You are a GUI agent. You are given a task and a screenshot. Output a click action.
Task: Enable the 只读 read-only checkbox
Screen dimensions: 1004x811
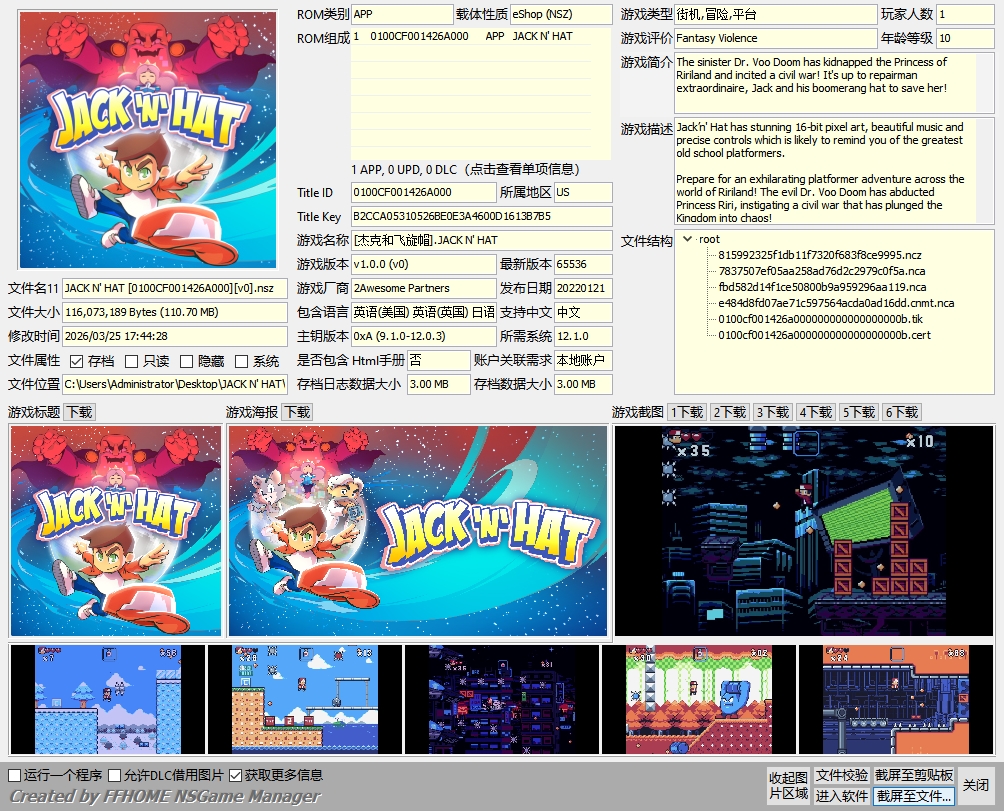tap(132, 361)
